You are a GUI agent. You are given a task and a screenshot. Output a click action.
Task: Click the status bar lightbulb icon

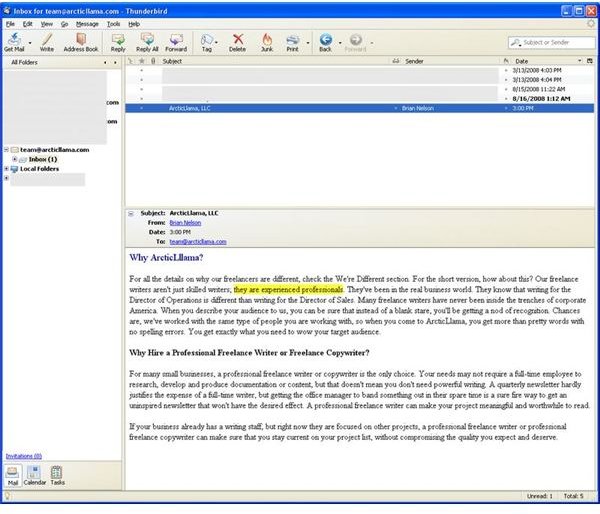click(x=7, y=496)
